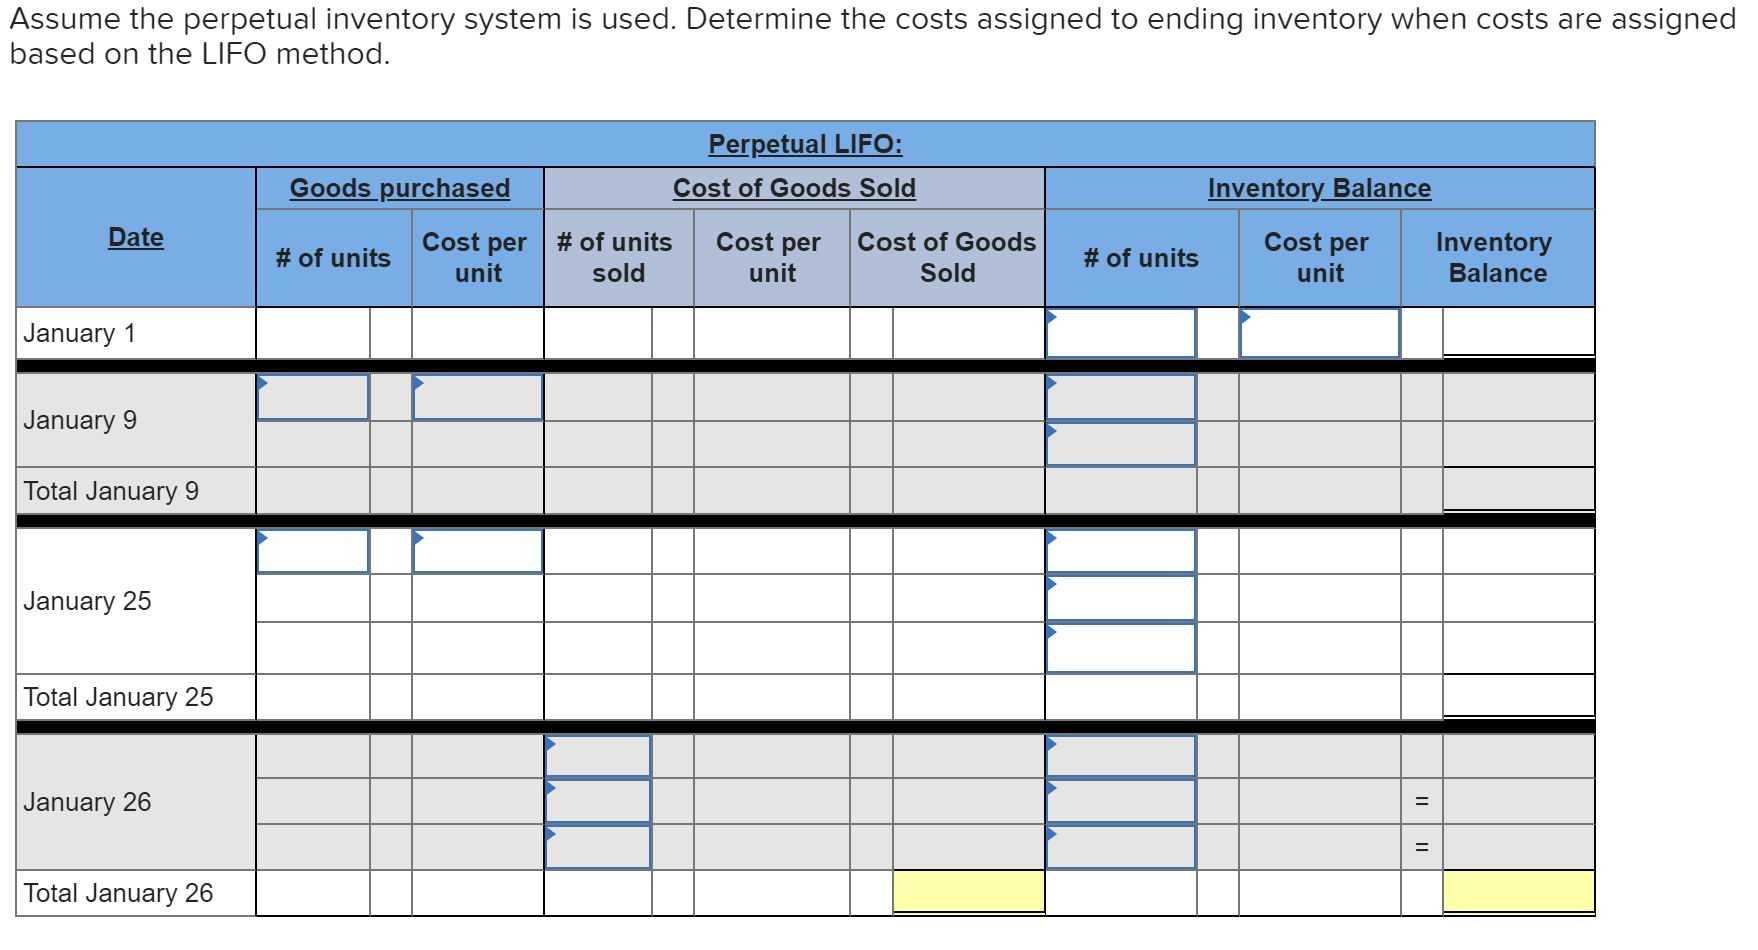Click the "Total January 25" row label
This screenshot has height=950, width=1758.
[x=118, y=697]
